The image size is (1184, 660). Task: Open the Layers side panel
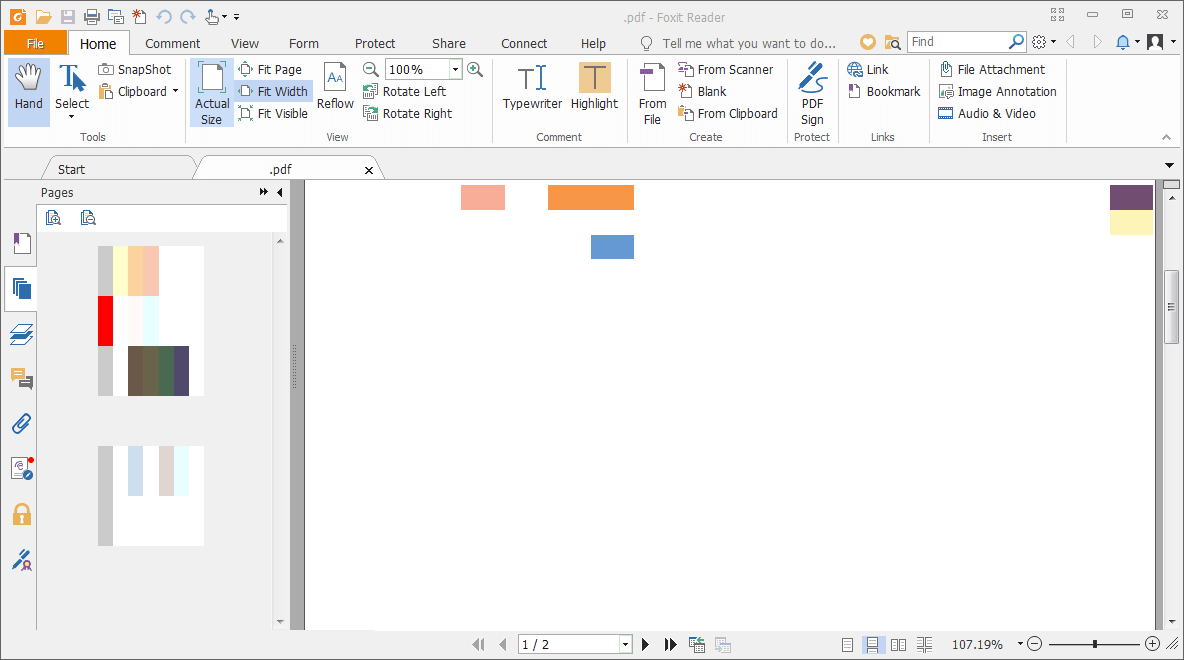tap(21, 334)
